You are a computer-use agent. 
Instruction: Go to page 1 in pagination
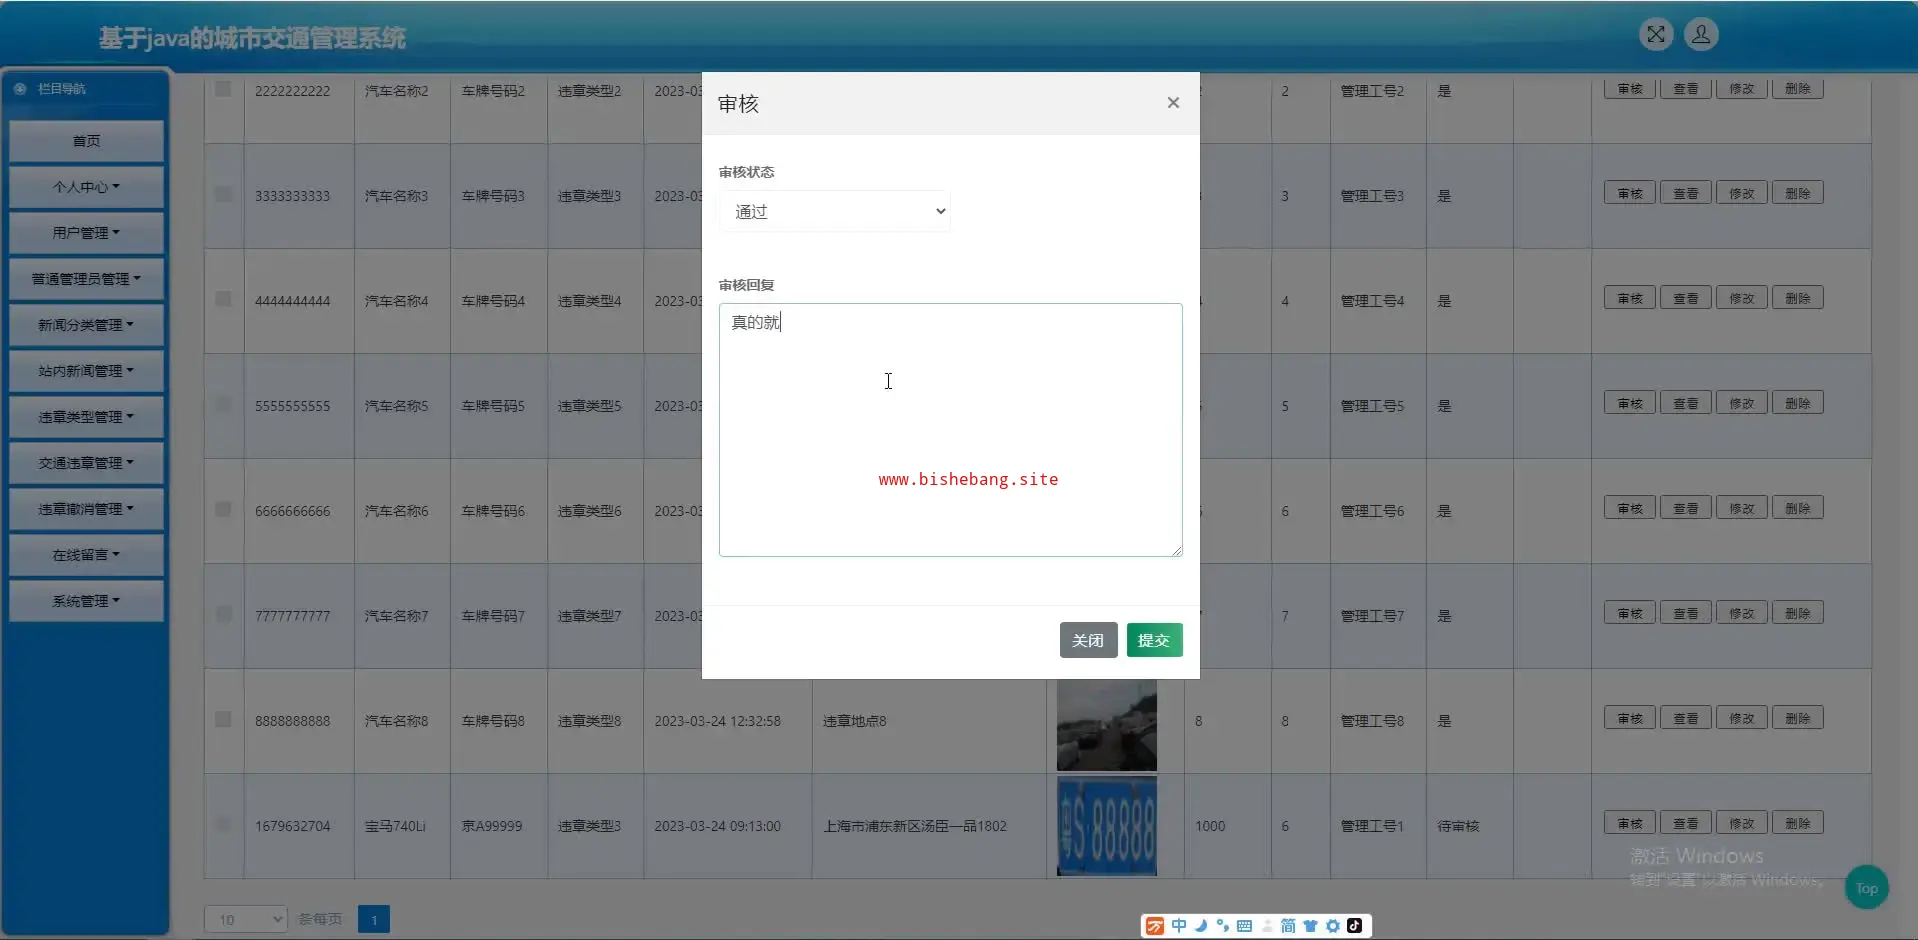[374, 919]
